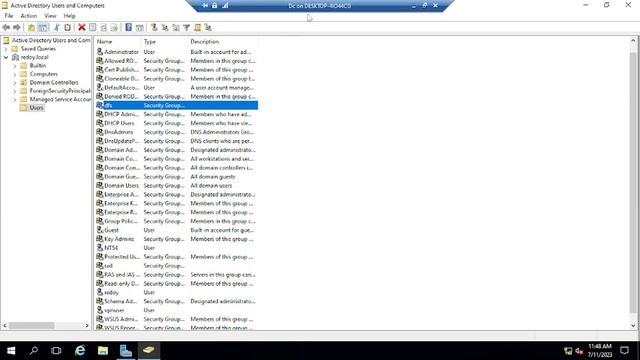Screen dimensions: 640x360
Task: Click the red X Delete toolbar icon
Action: click(x=82, y=27)
